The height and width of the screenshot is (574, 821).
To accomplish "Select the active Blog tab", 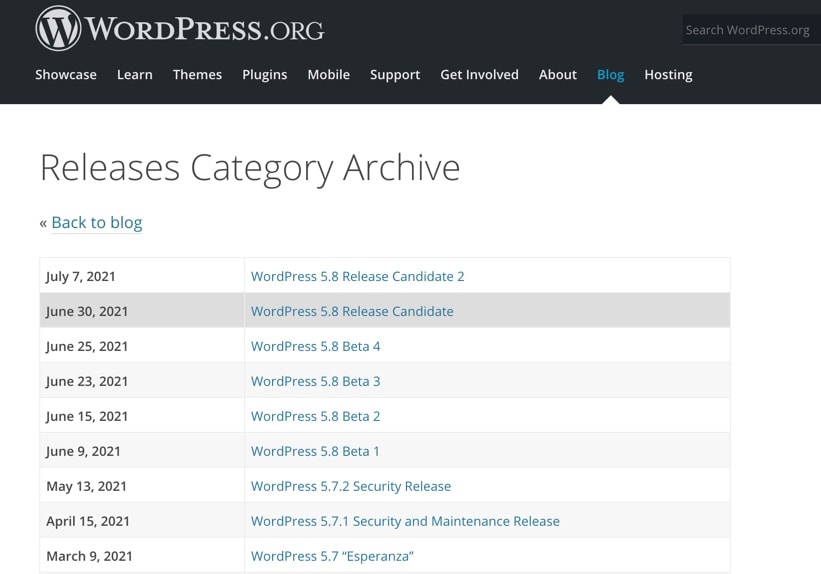I will [611, 75].
